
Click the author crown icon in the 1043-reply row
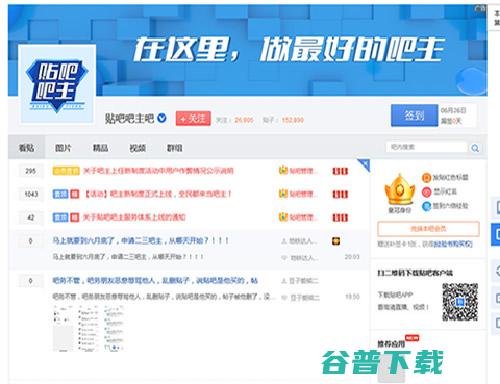283,194
